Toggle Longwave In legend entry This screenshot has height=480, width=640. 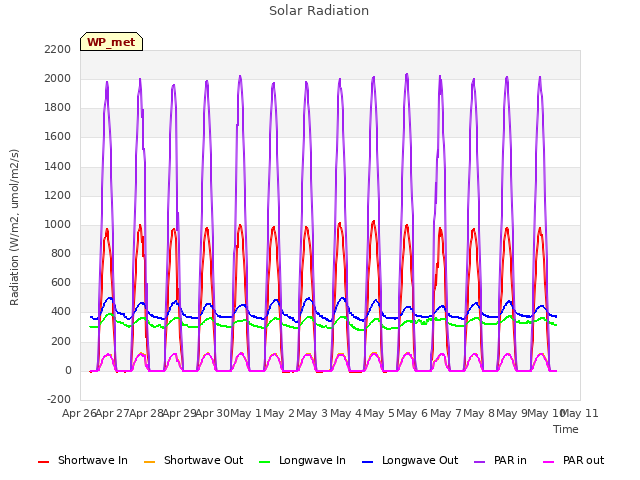tap(302, 460)
